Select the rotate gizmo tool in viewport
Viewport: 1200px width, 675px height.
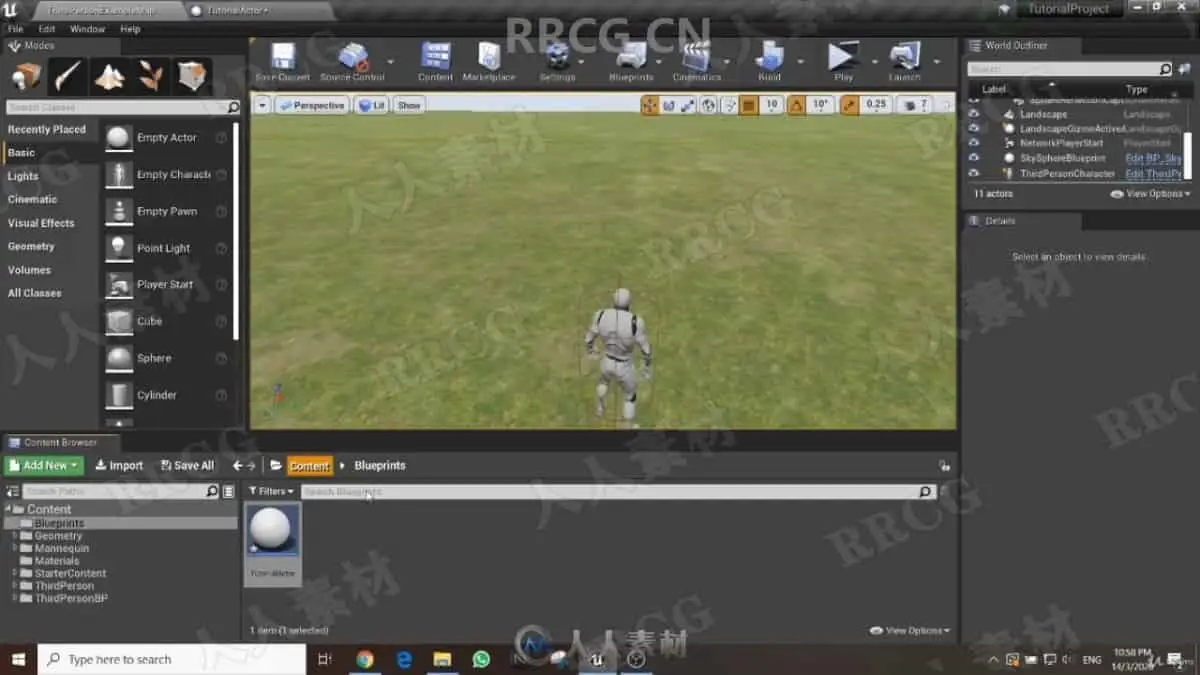(669, 105)
